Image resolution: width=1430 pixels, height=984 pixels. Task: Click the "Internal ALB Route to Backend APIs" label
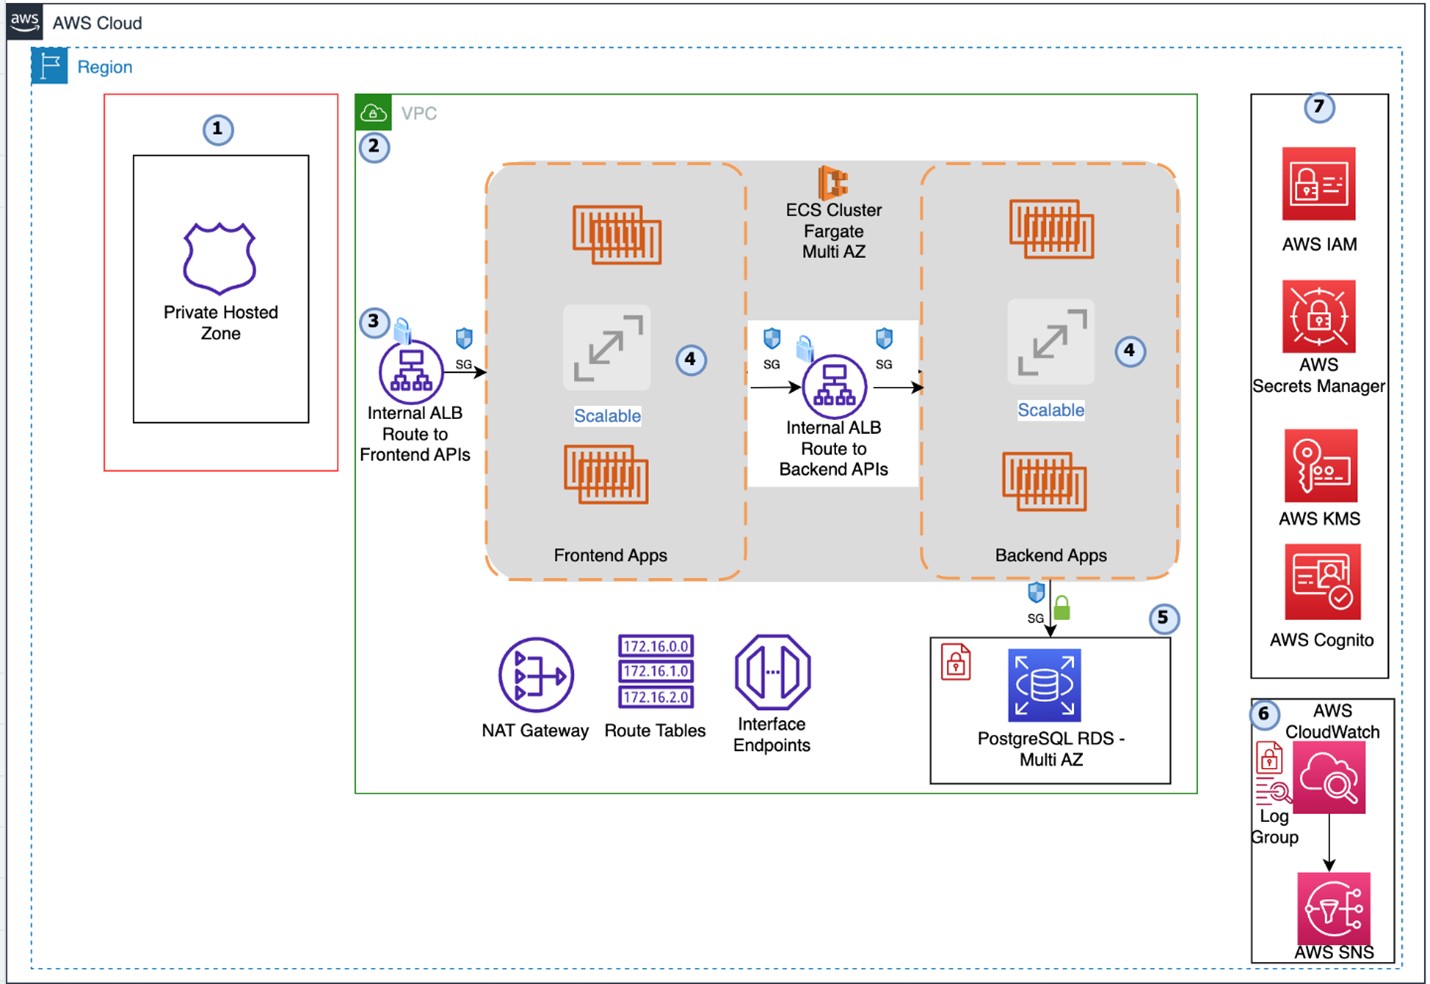tap(833, 449)
